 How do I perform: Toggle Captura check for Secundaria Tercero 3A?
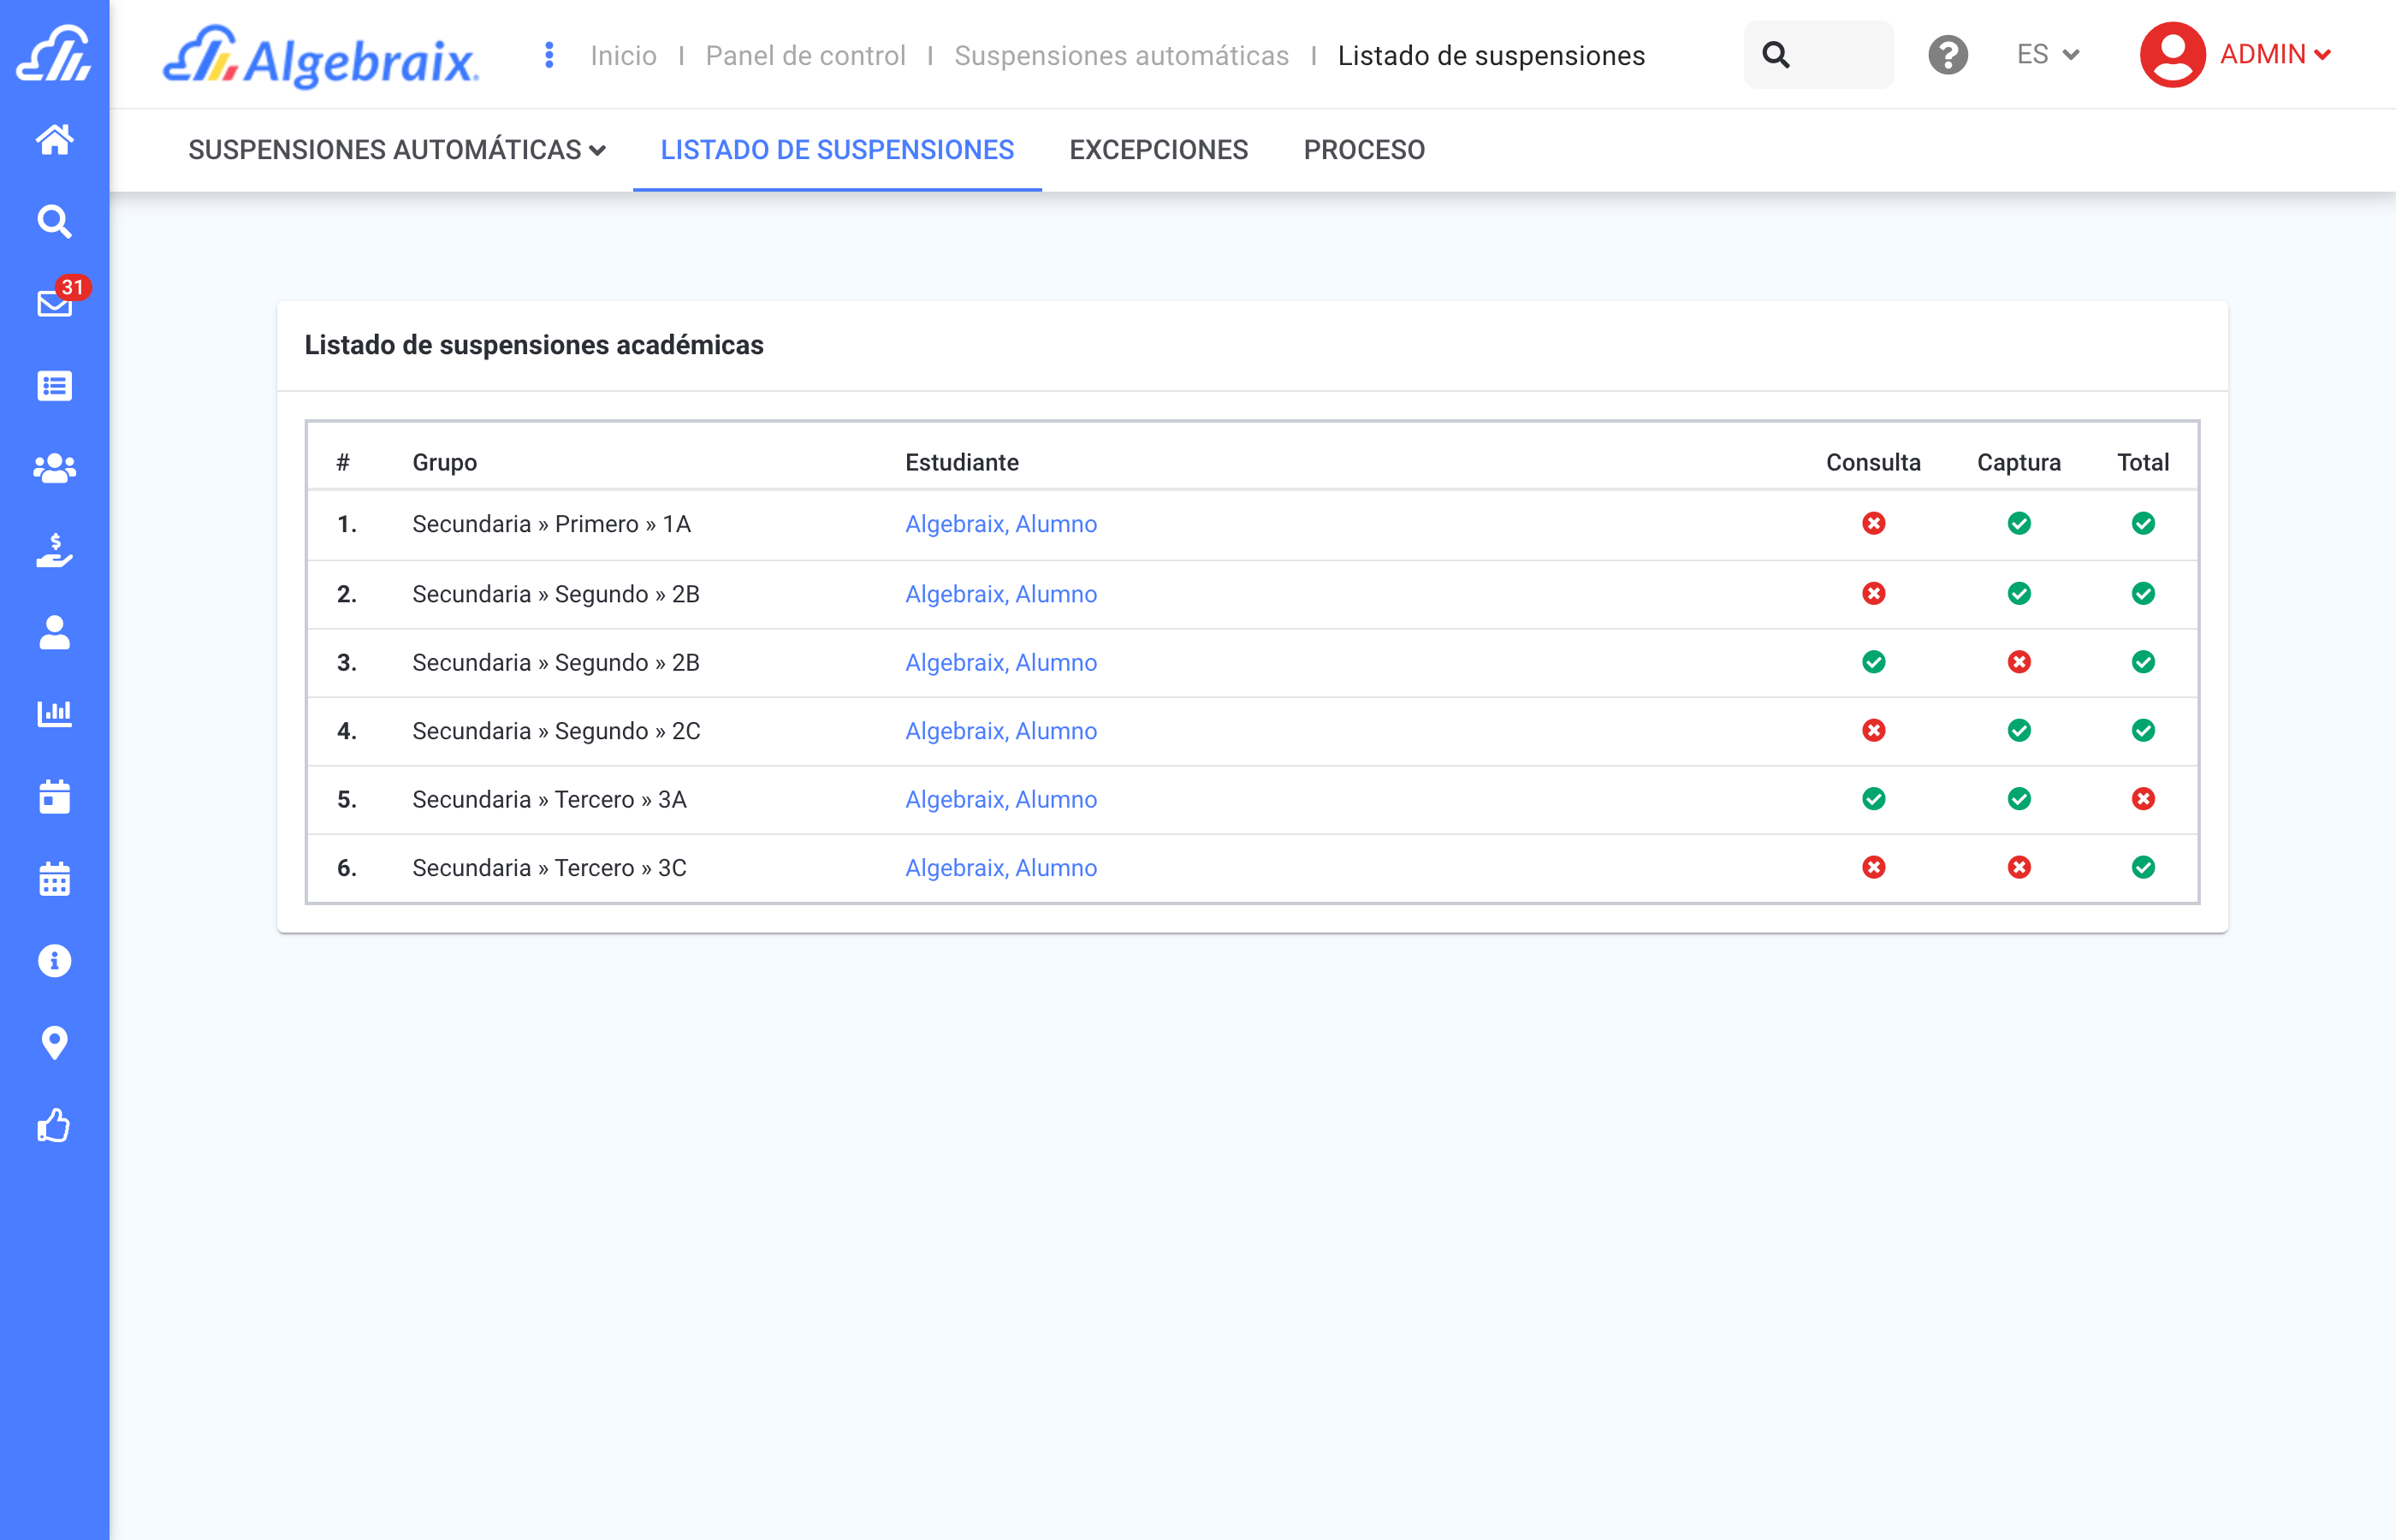pyautogui.click(x=2019, y=799)
